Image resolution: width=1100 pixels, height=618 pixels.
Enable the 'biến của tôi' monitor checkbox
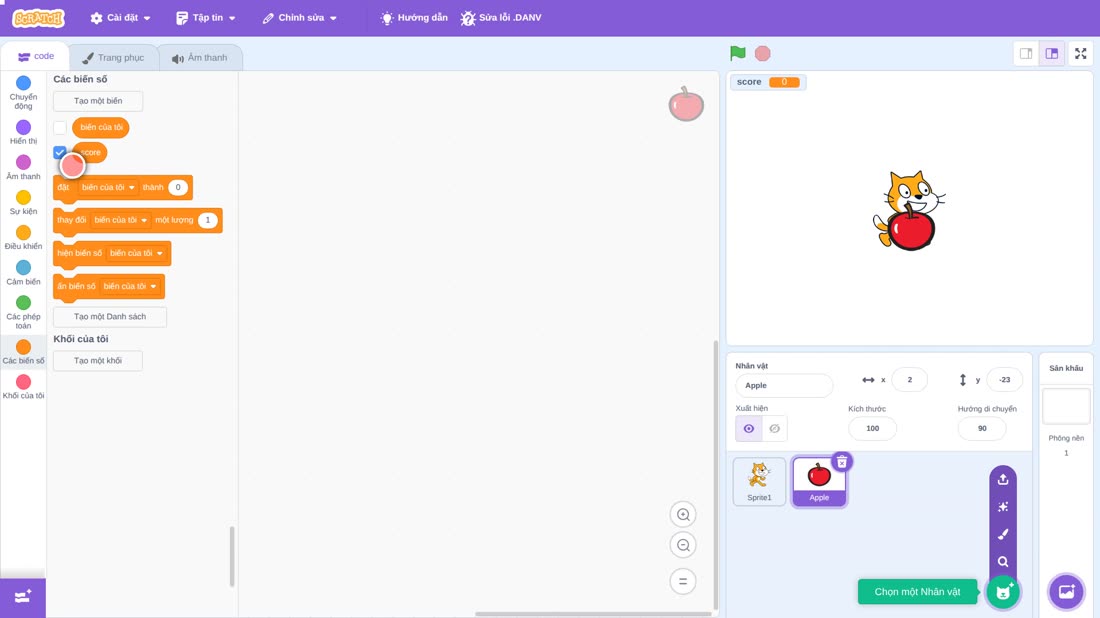(x=60, y=128)
